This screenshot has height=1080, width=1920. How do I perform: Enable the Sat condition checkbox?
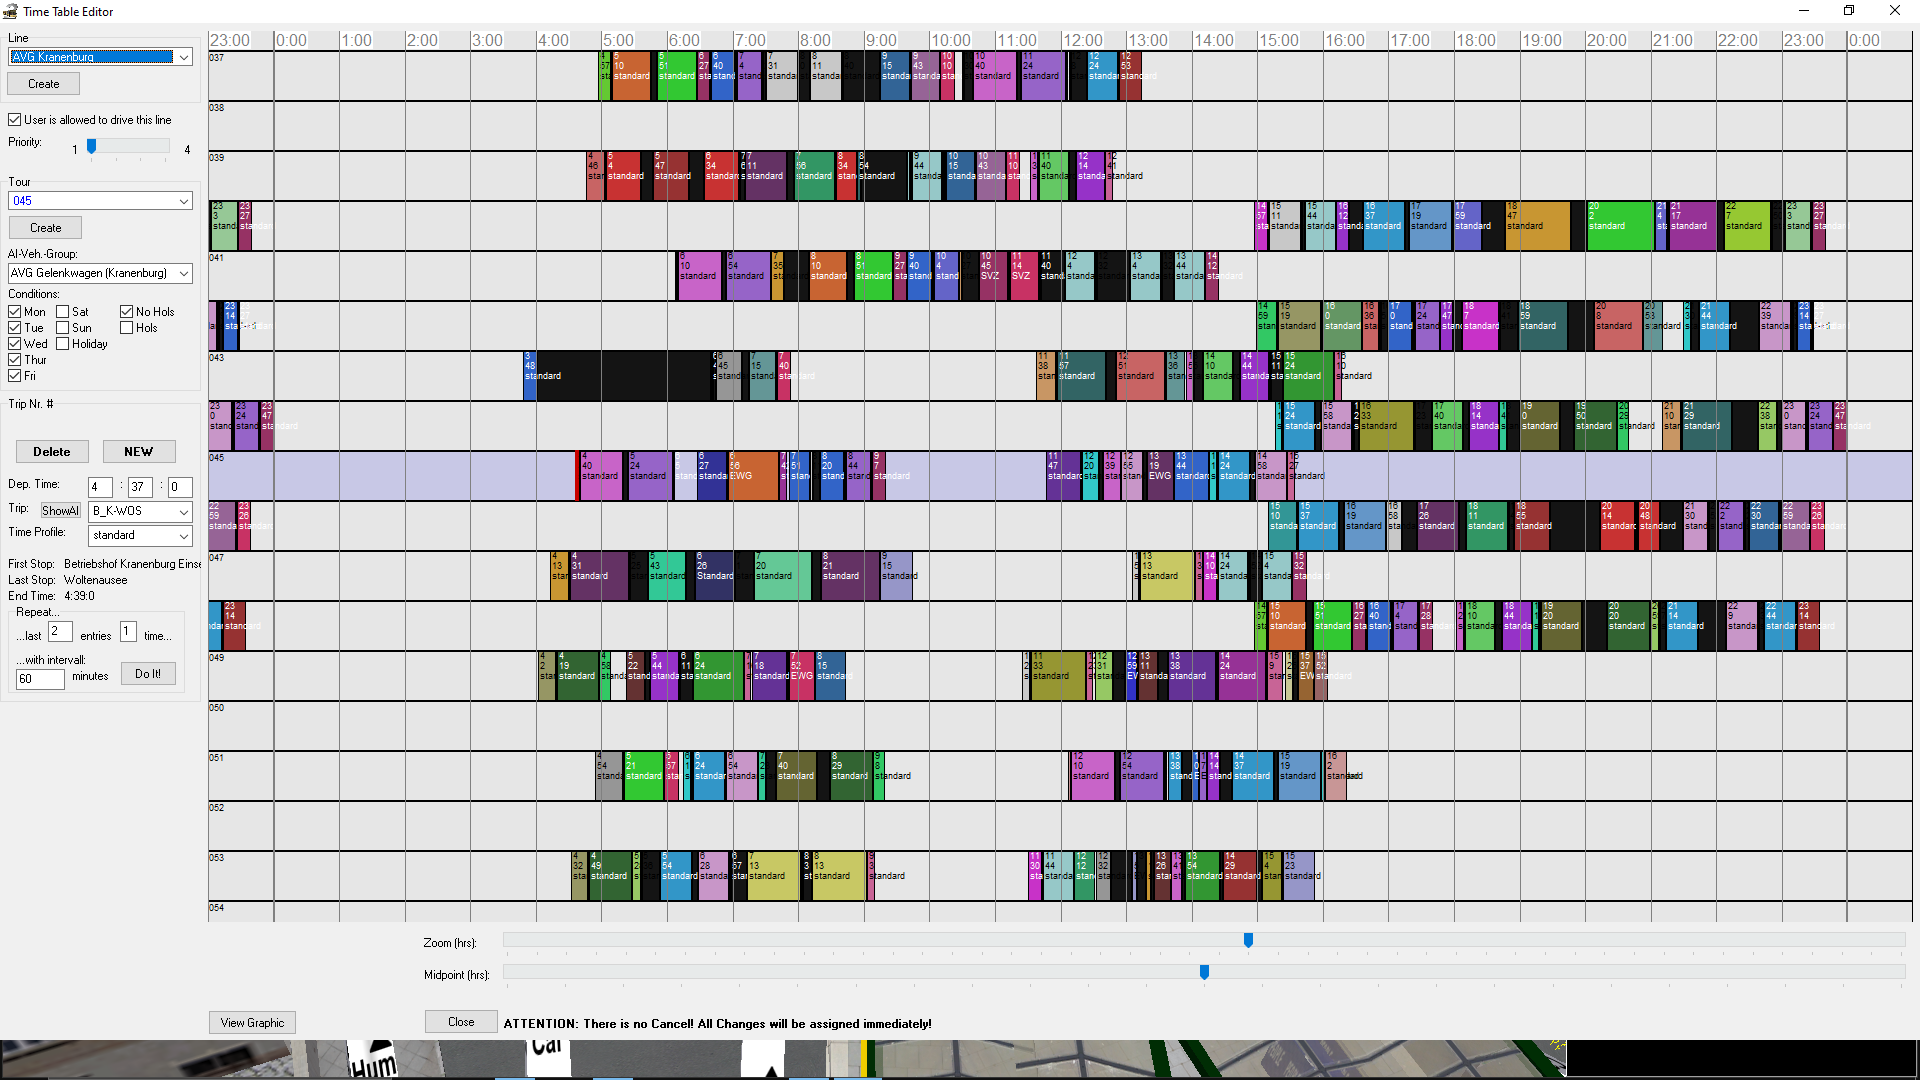coord(63,312)
